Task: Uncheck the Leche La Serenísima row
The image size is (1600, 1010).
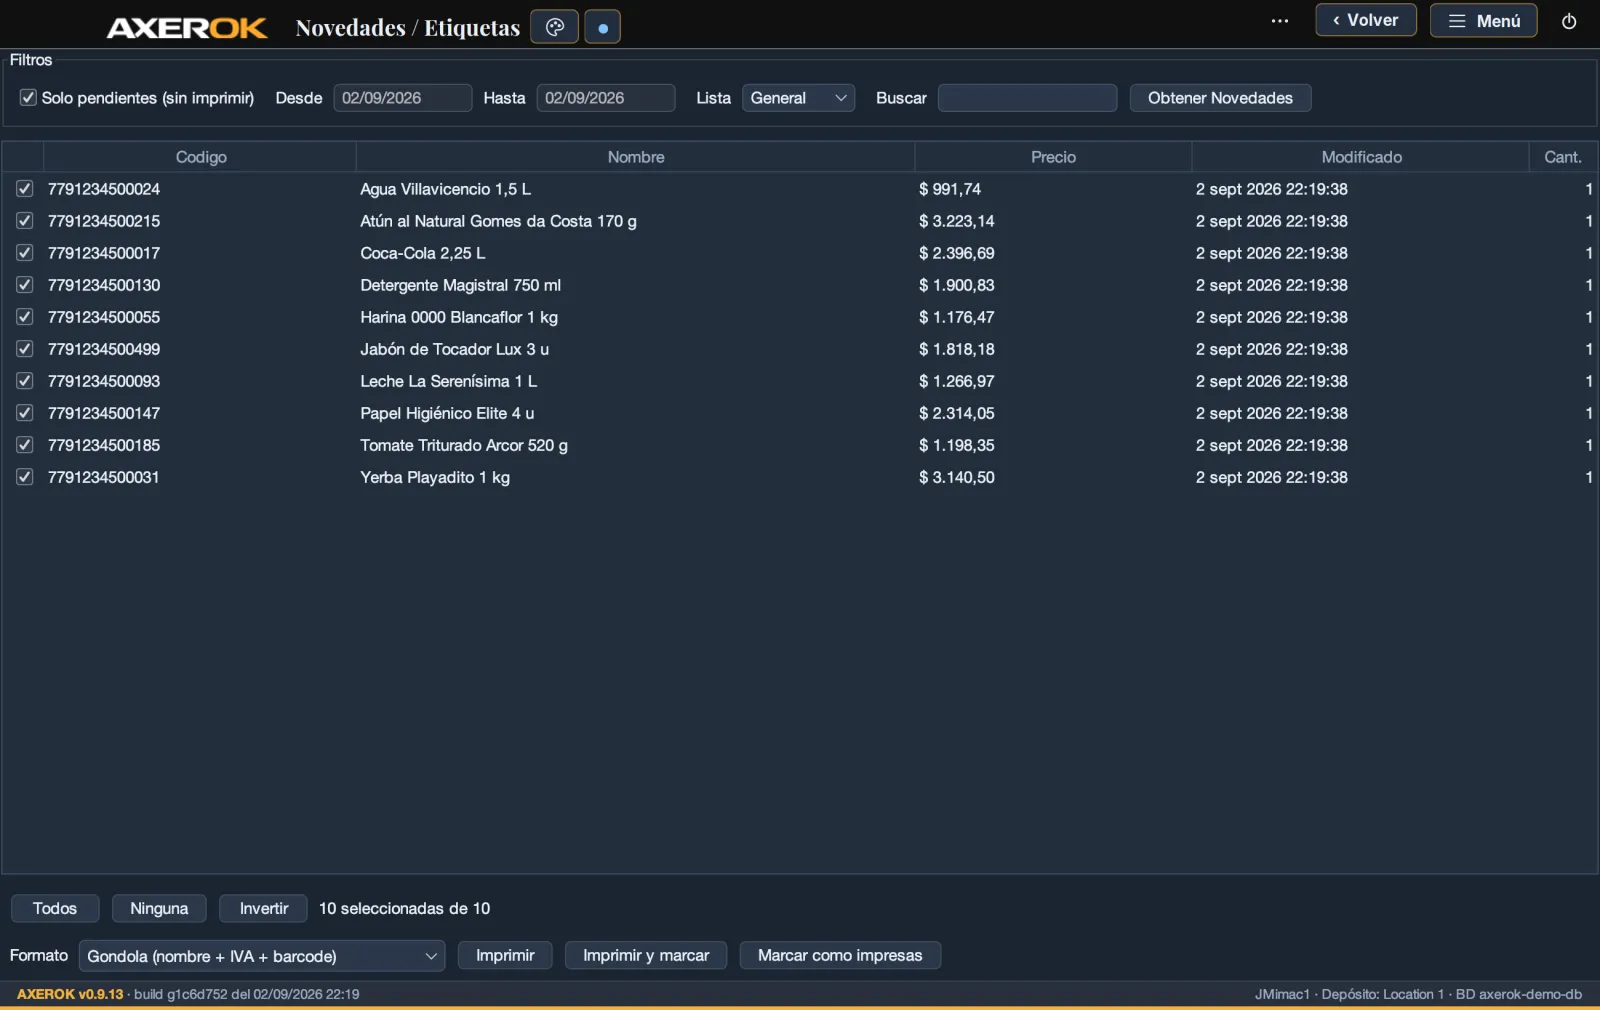Action: pyautogui.click(x=25, y=381)
